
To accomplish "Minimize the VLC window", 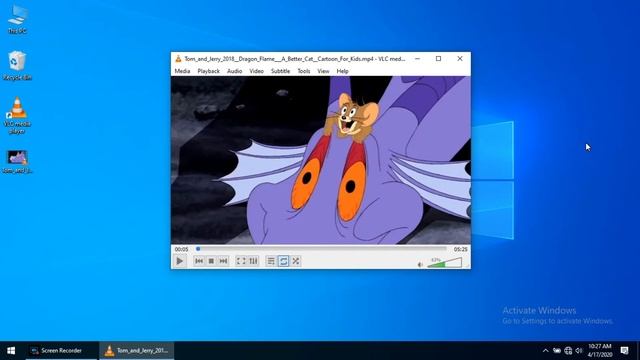I will click(417, 59).
